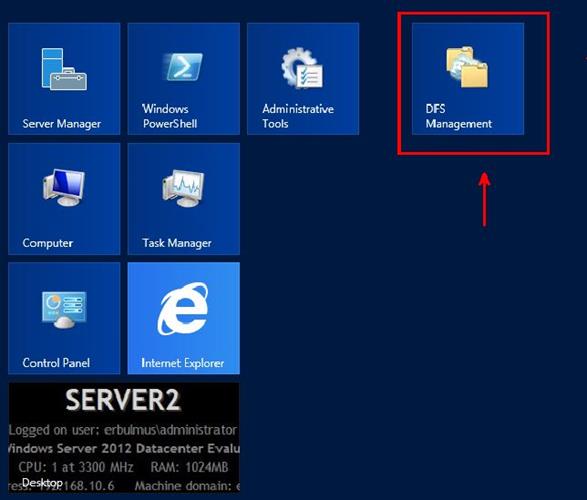Open Administrative Tools tile
Image resolution: width=587 pixels, height=500 pixels.
point(303,79)
